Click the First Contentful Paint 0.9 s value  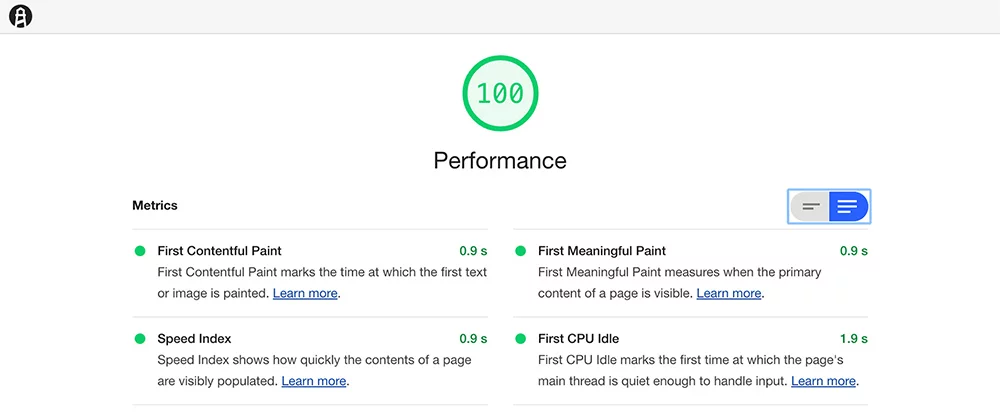pyautogui.click(x=473, y=251)
